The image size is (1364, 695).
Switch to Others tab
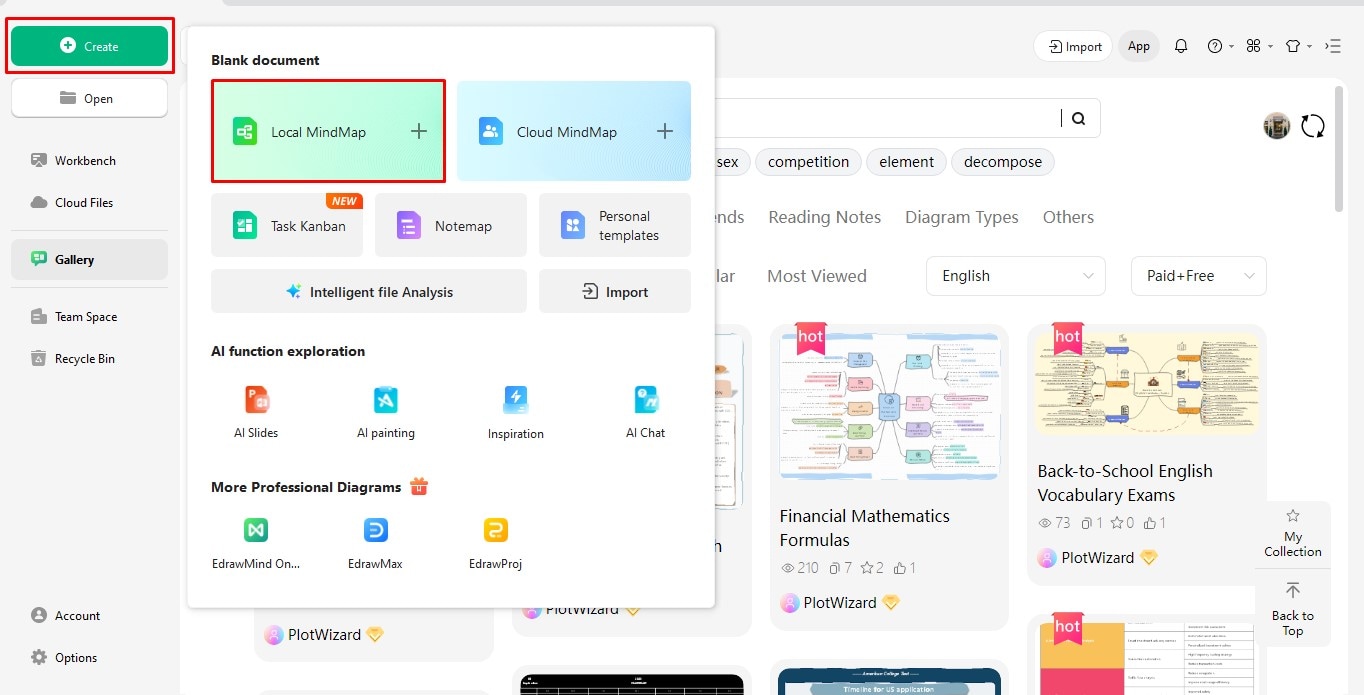coord(1068,217)
